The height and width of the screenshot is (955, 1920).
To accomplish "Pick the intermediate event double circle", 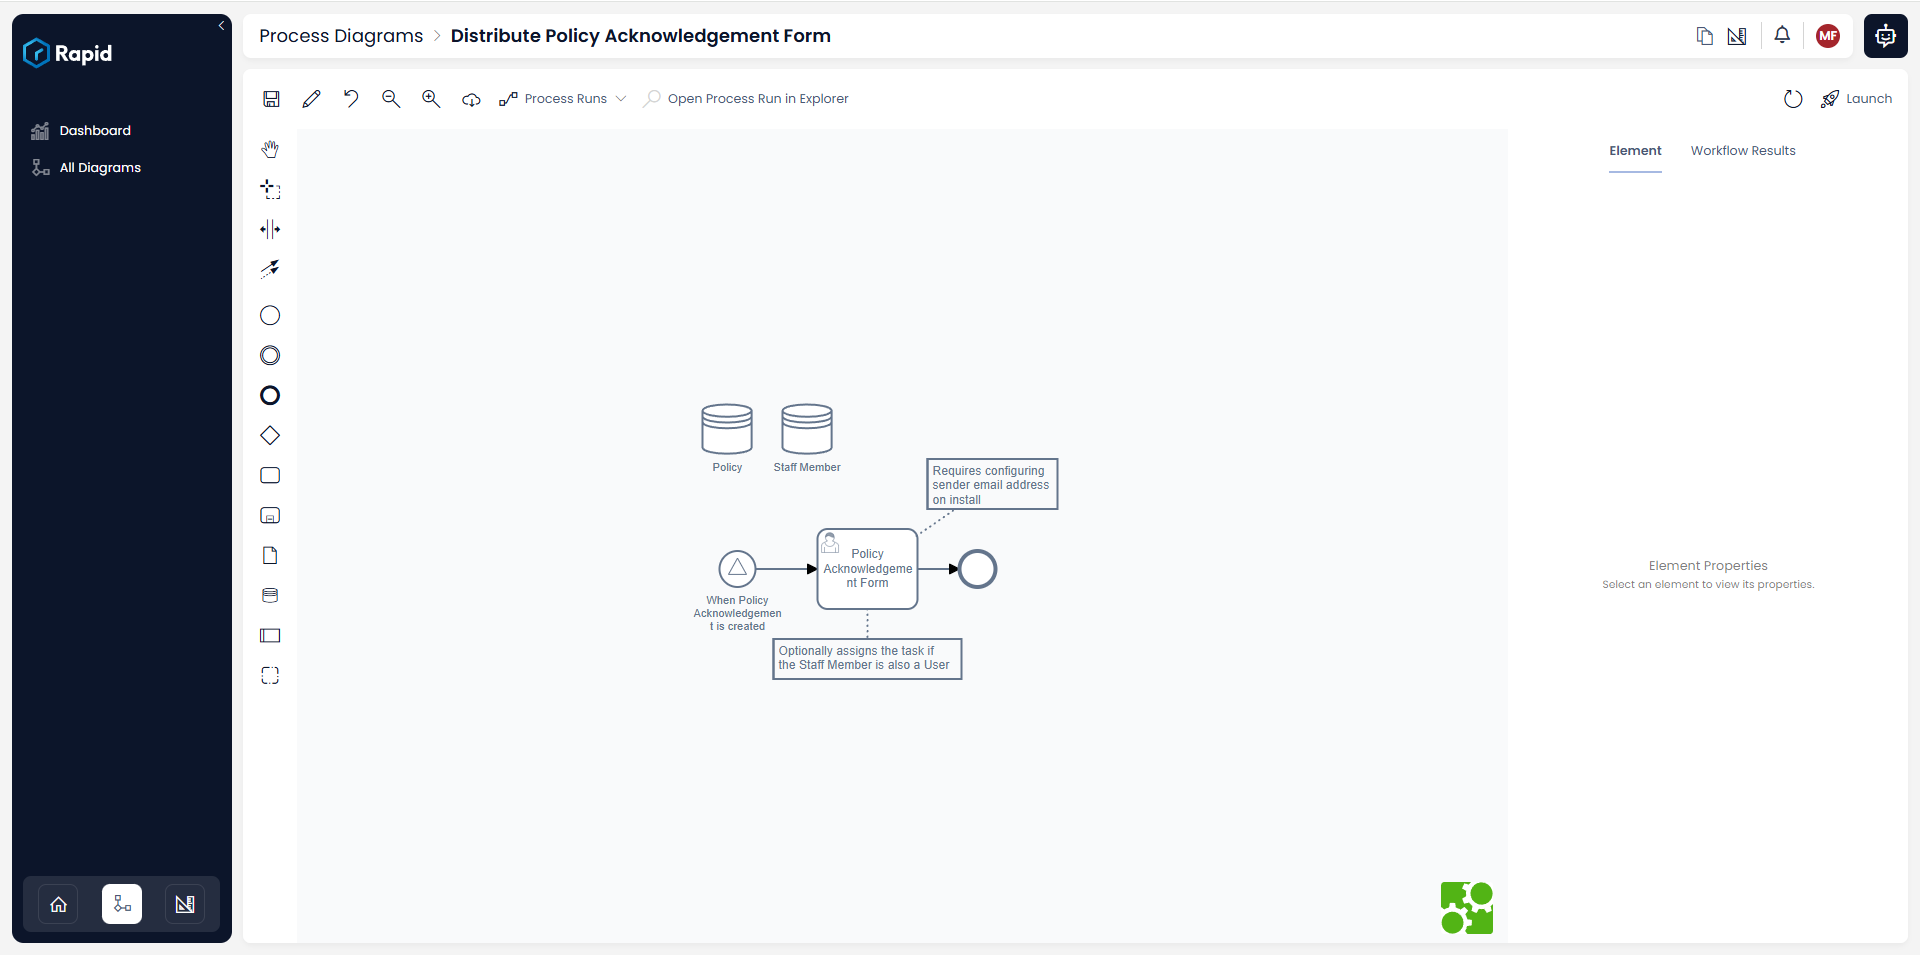I will 270,356.
